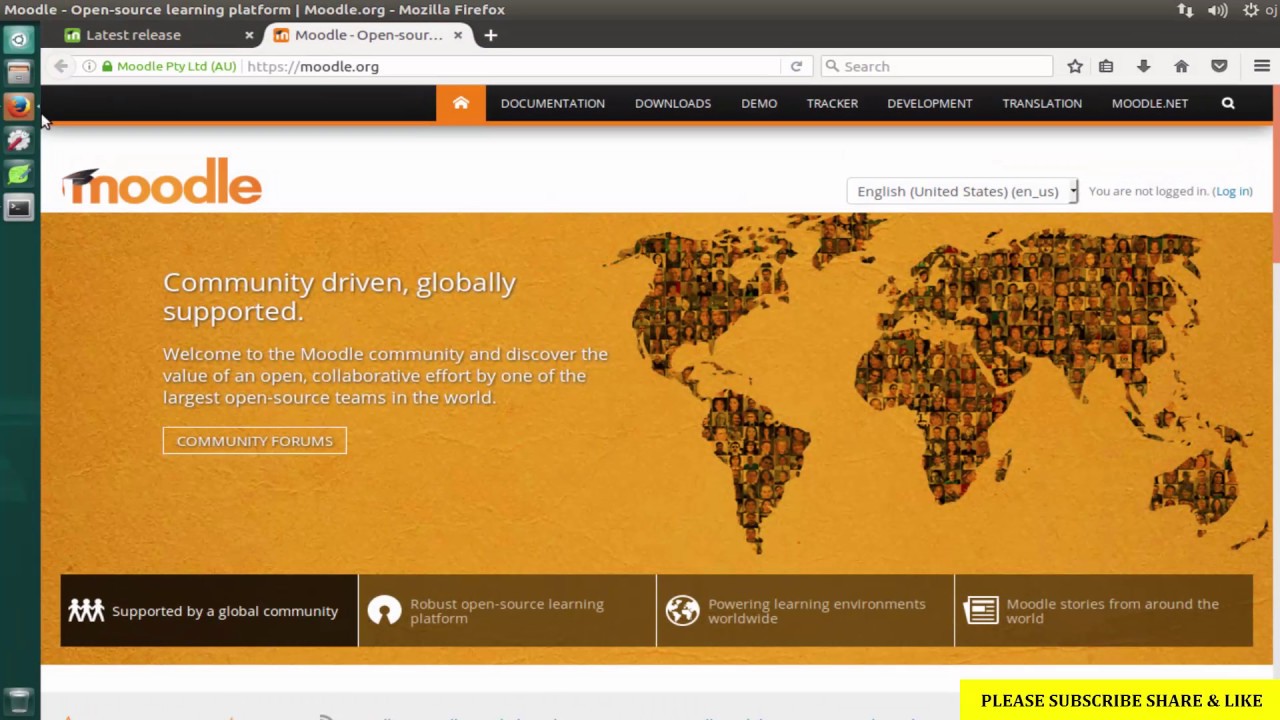Click the launcher settings wrench icon
The width and height of the screenshot is (1280, 720).
(x=18, y=141)
